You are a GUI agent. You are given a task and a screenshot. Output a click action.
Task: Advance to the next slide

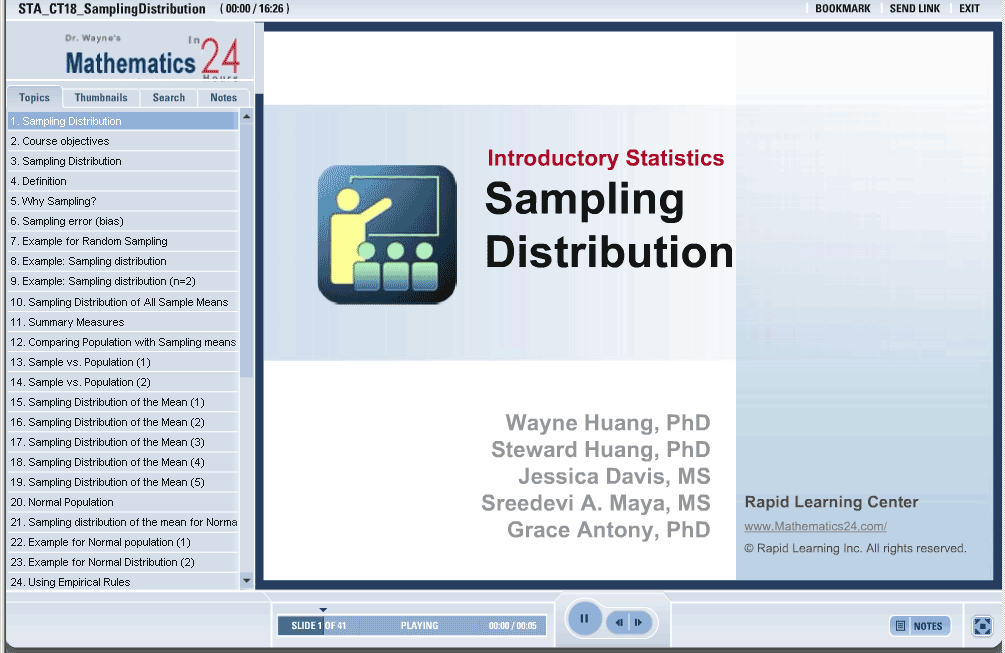coord(639,623)
